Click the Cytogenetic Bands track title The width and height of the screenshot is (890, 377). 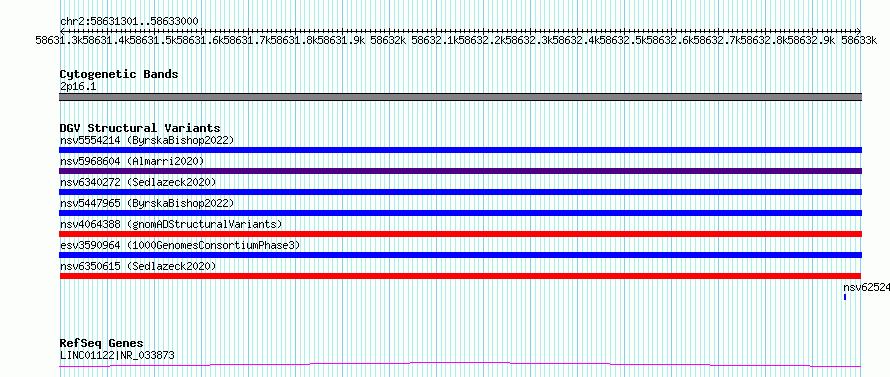[119, 74]
